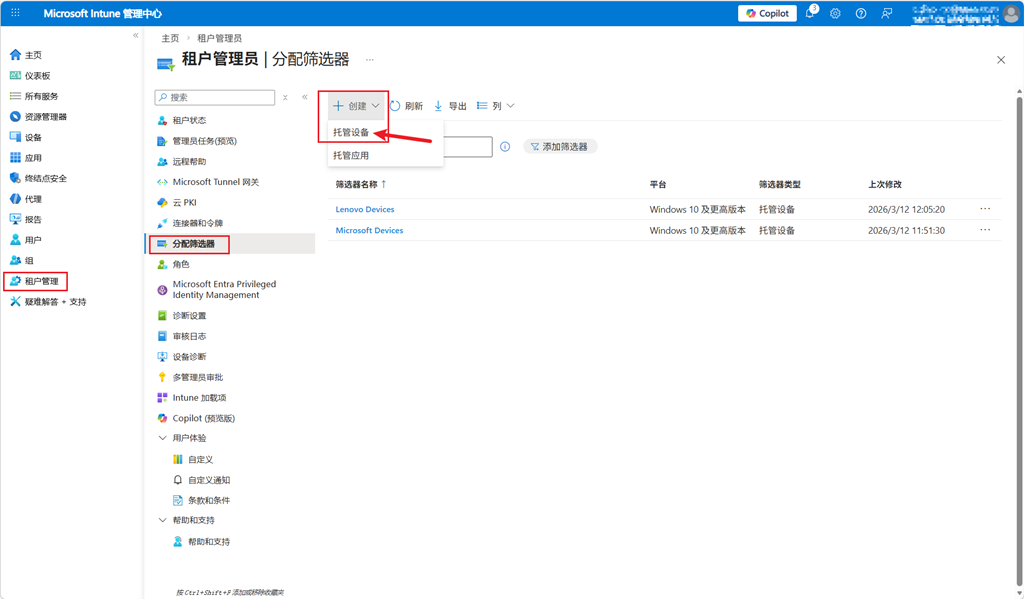Image resolution: width=1024 pixels, height=599 pixels.
Task: Select 托管应用 from create menu
Action: 352,156
